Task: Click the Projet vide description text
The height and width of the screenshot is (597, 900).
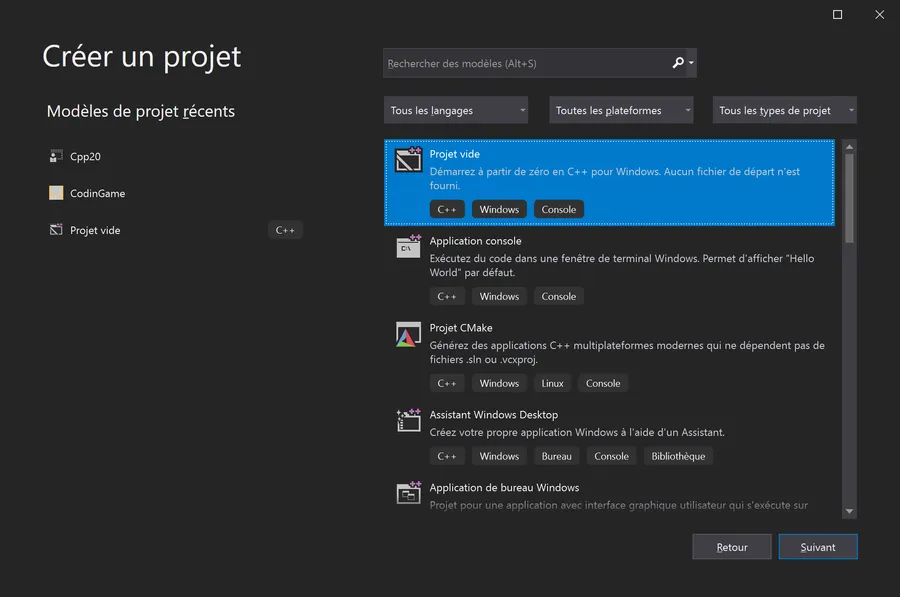Action: coord(615,179)
